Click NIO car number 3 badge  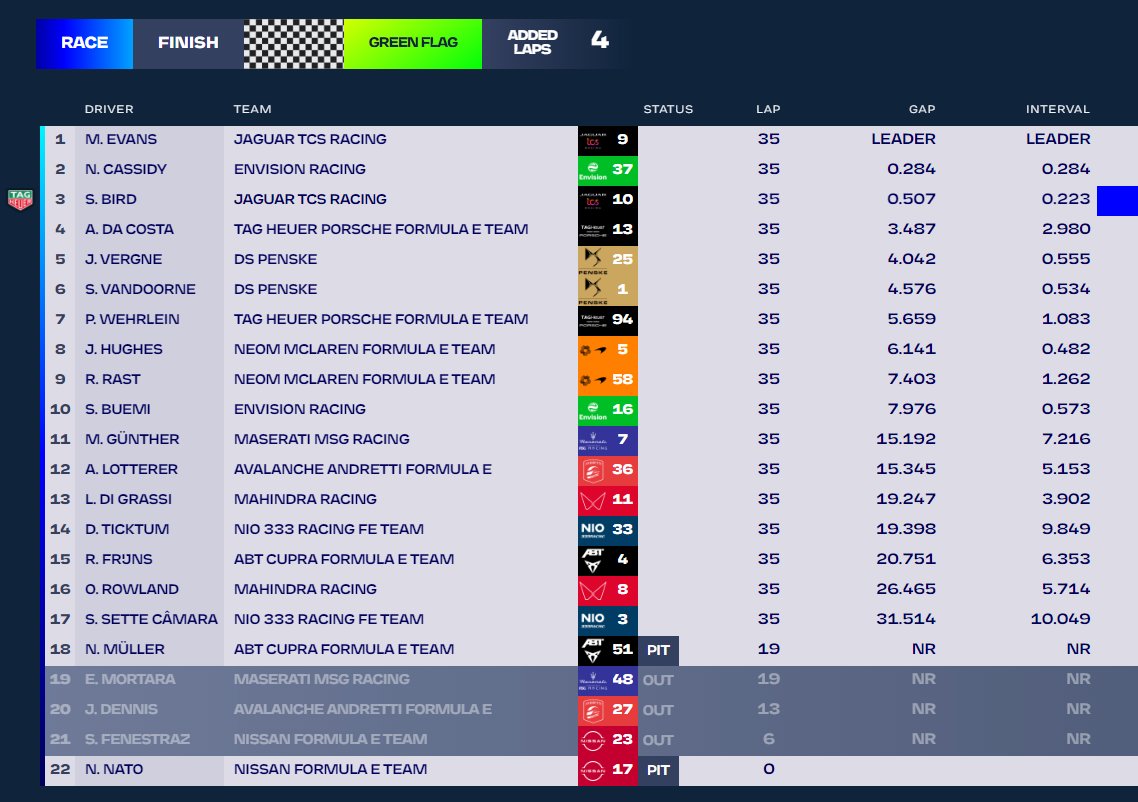(607, 620)
